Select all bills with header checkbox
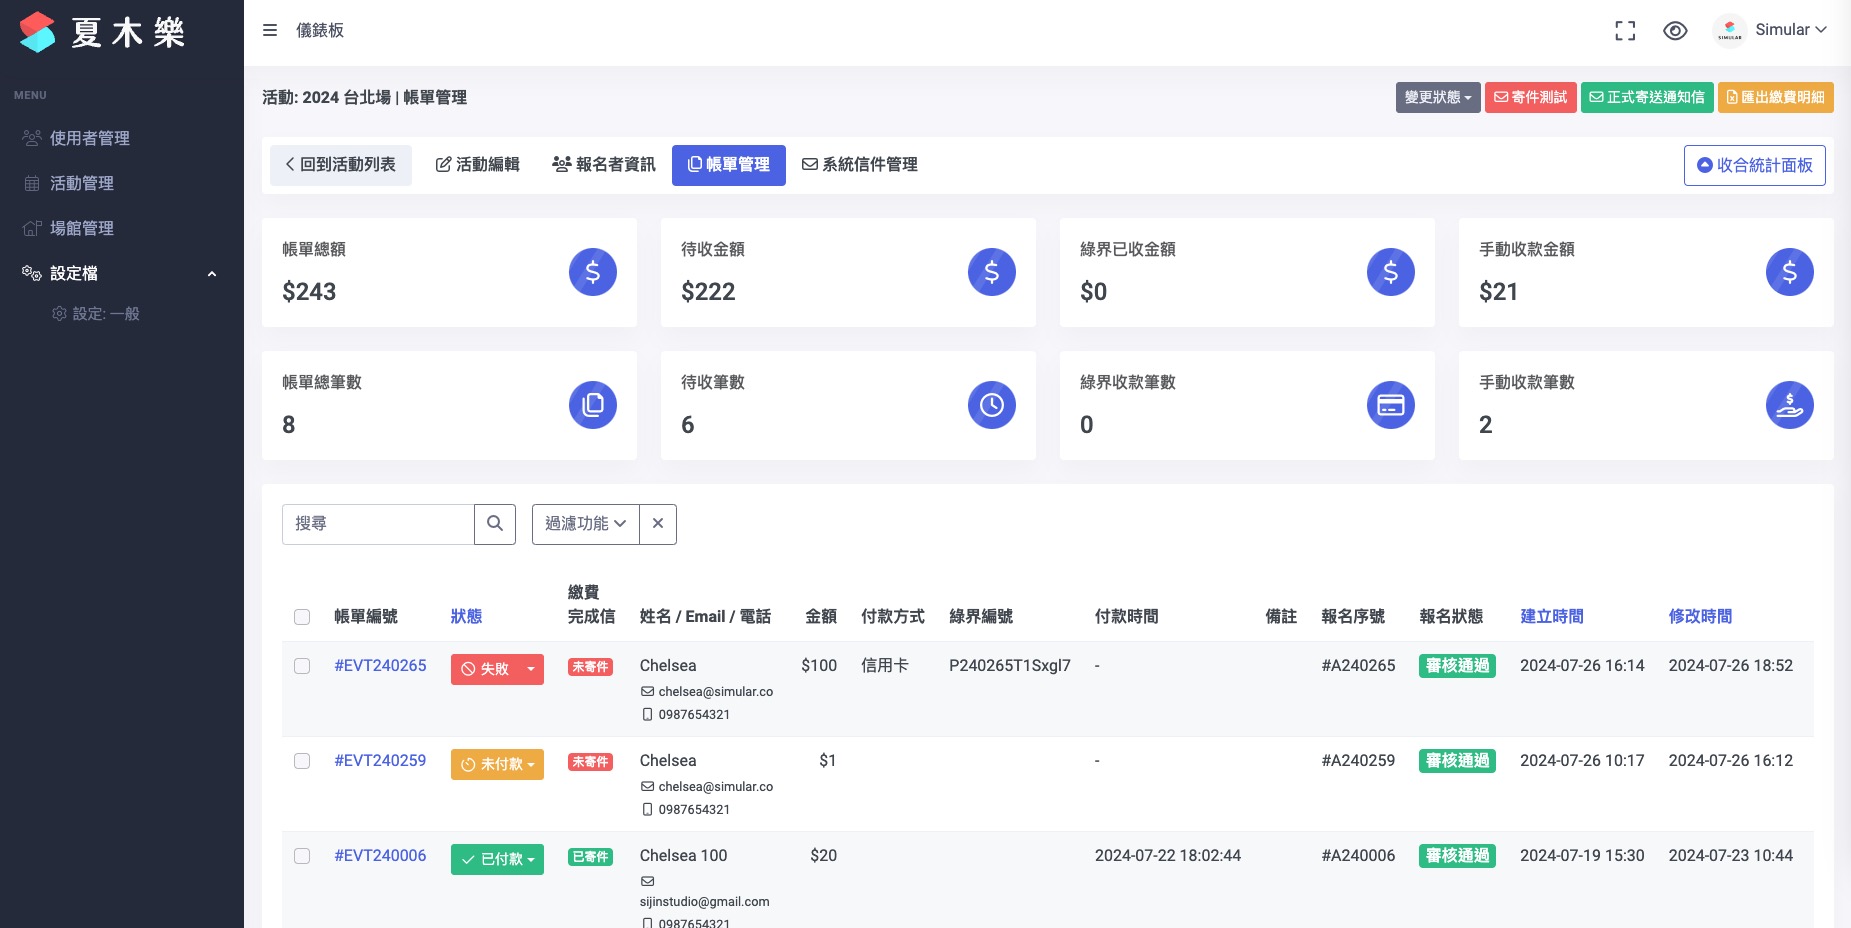This screenshot has height=928, width=1851. (x=302, y=617)
